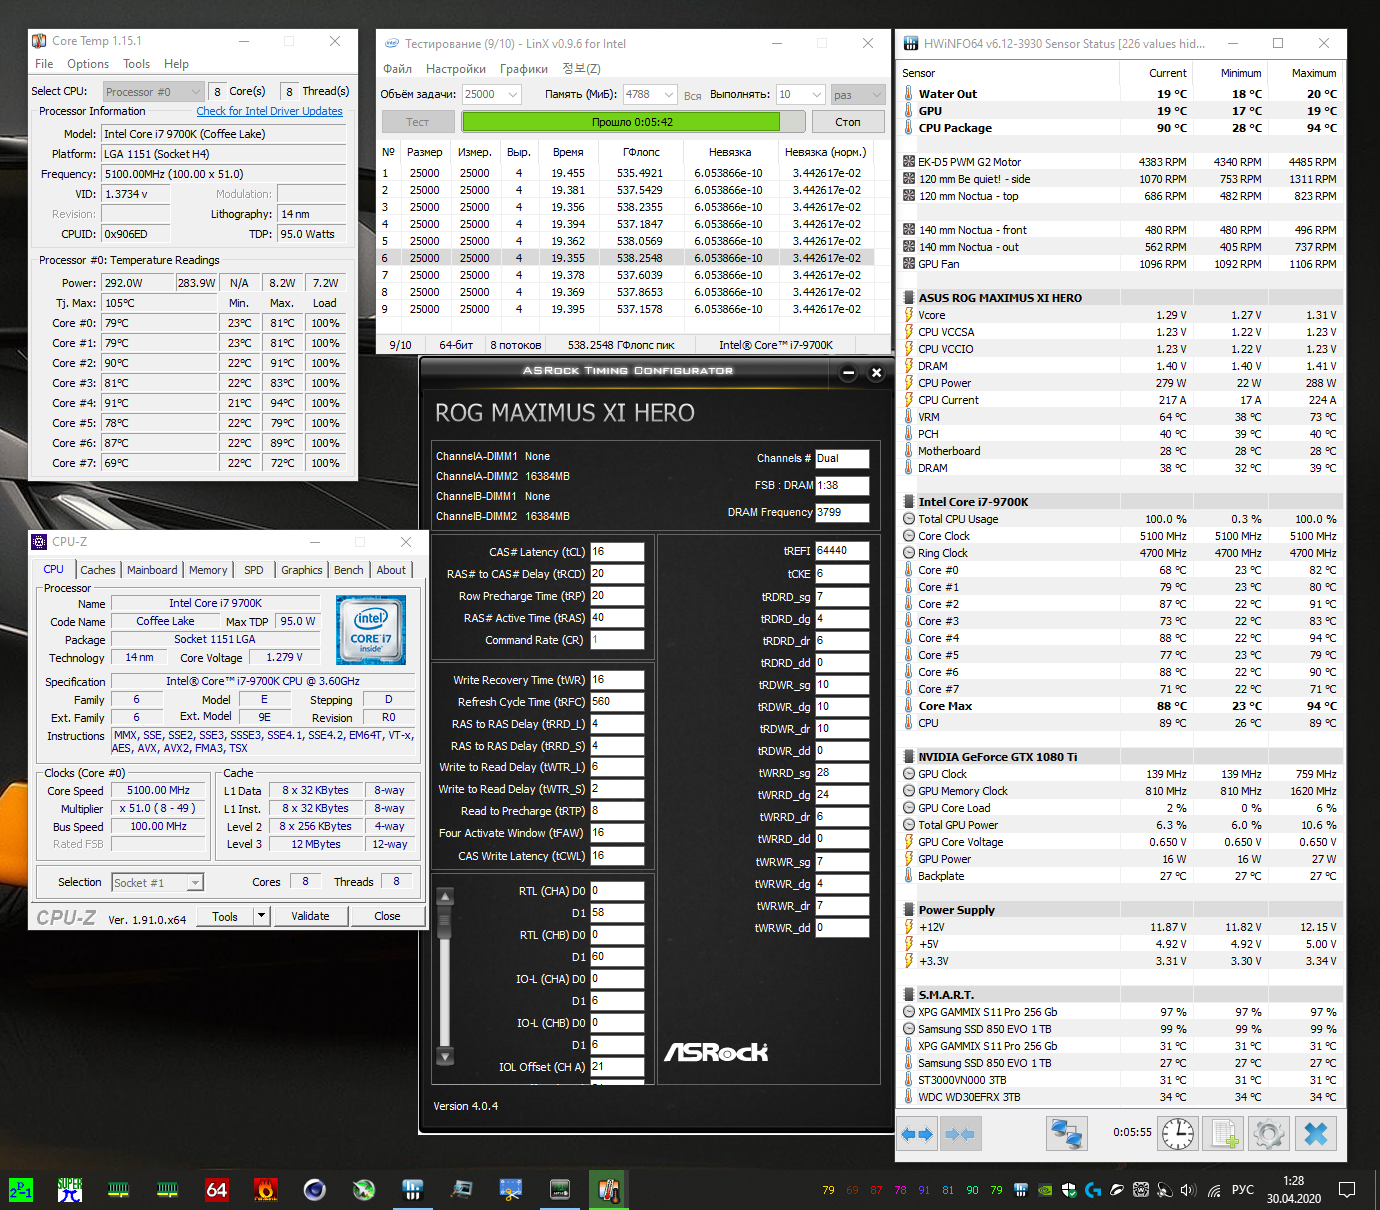Open the spider tray icon
The image size is (1380, 1210).
(1141, 1190)
